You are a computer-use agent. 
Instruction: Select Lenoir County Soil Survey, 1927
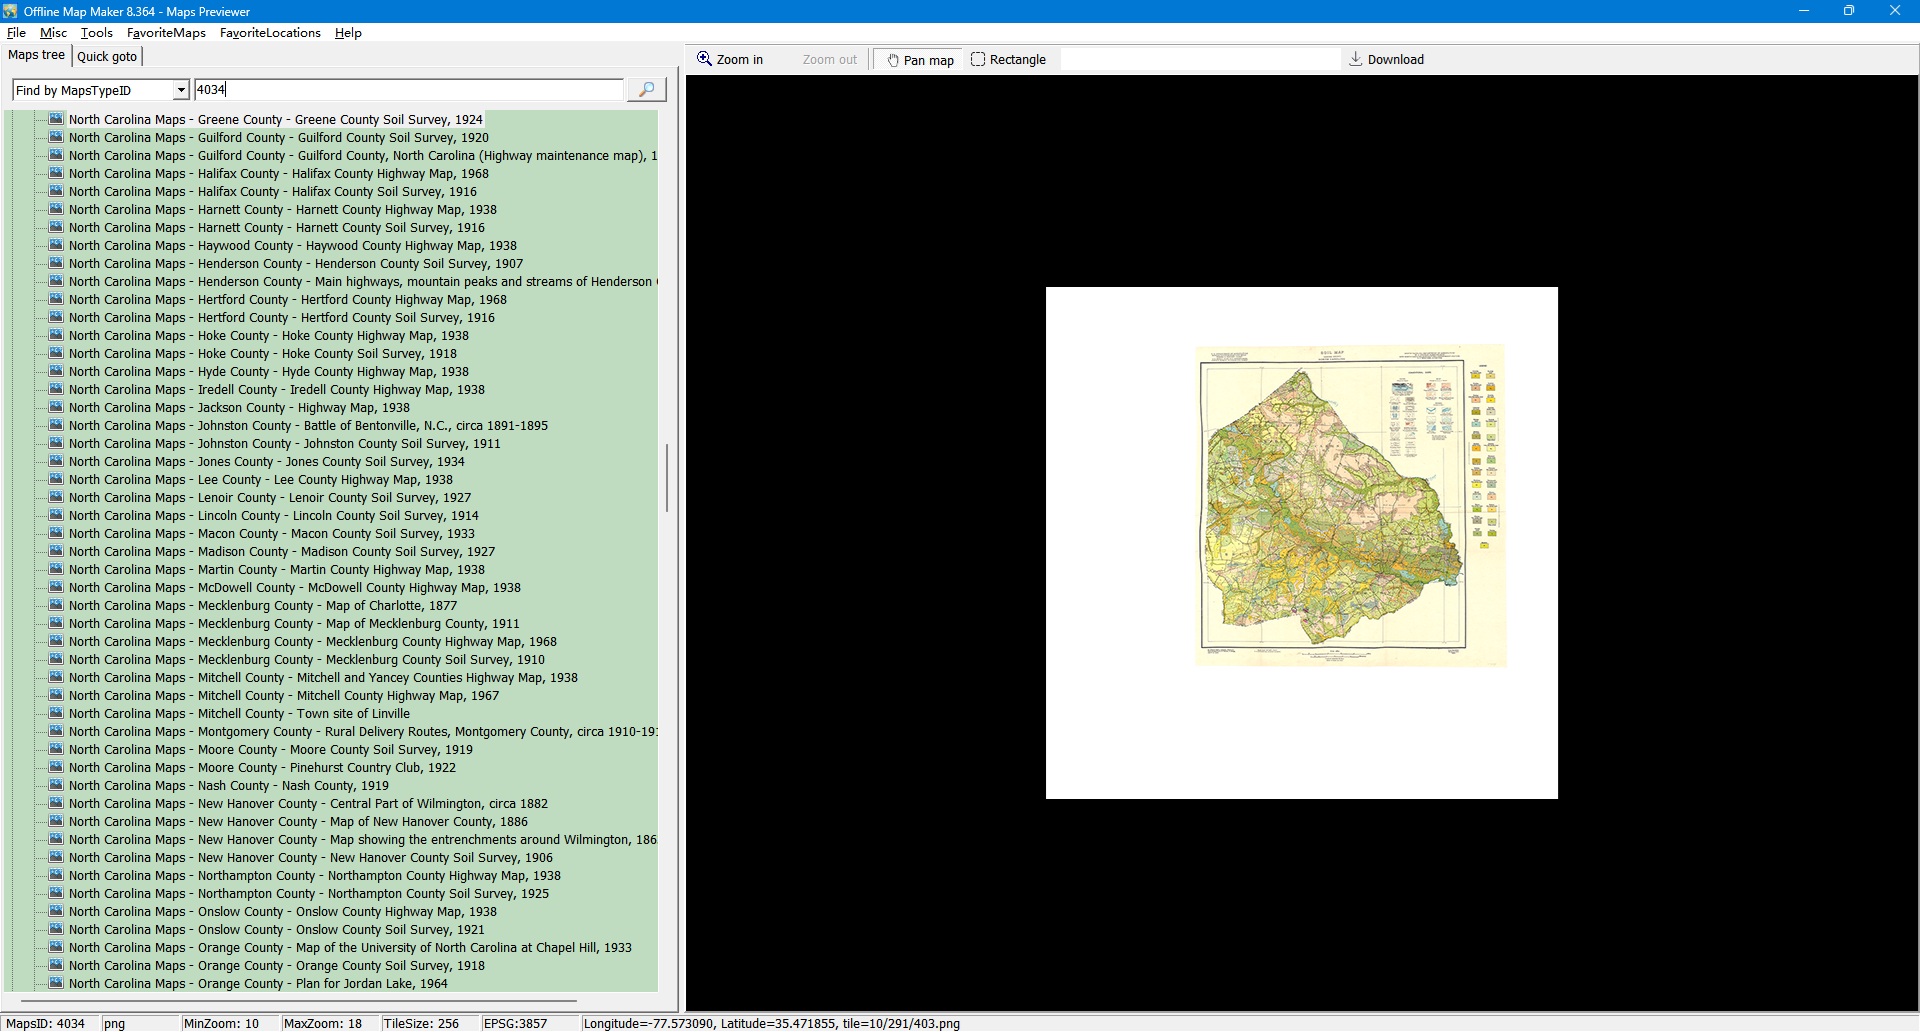[270, 498]
